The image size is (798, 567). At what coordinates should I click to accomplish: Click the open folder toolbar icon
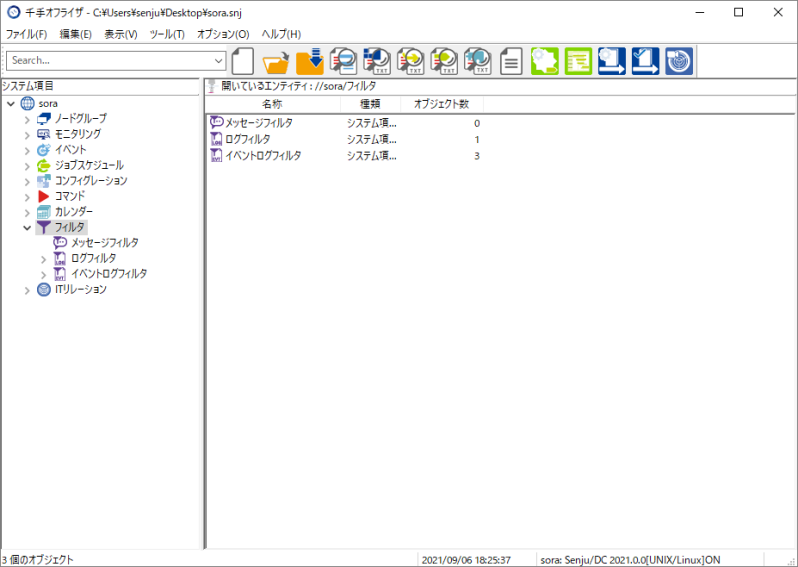(x=276, y=61)
